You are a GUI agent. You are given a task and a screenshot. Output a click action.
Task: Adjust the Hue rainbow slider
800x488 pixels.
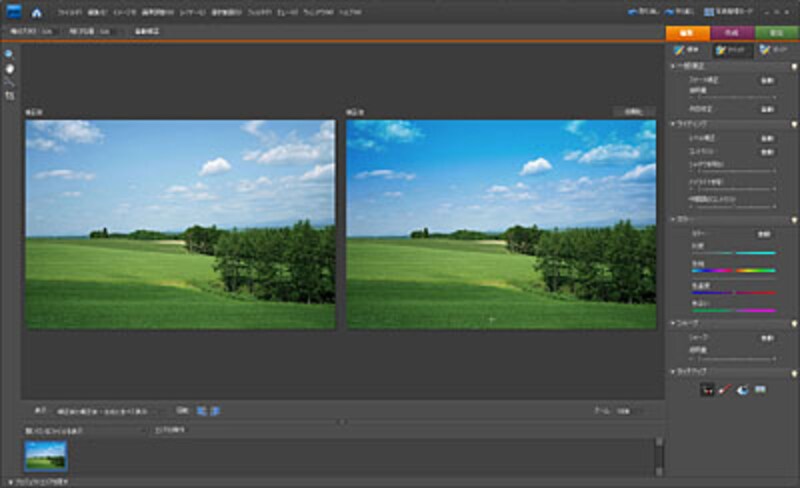click(x=733, y=269)
